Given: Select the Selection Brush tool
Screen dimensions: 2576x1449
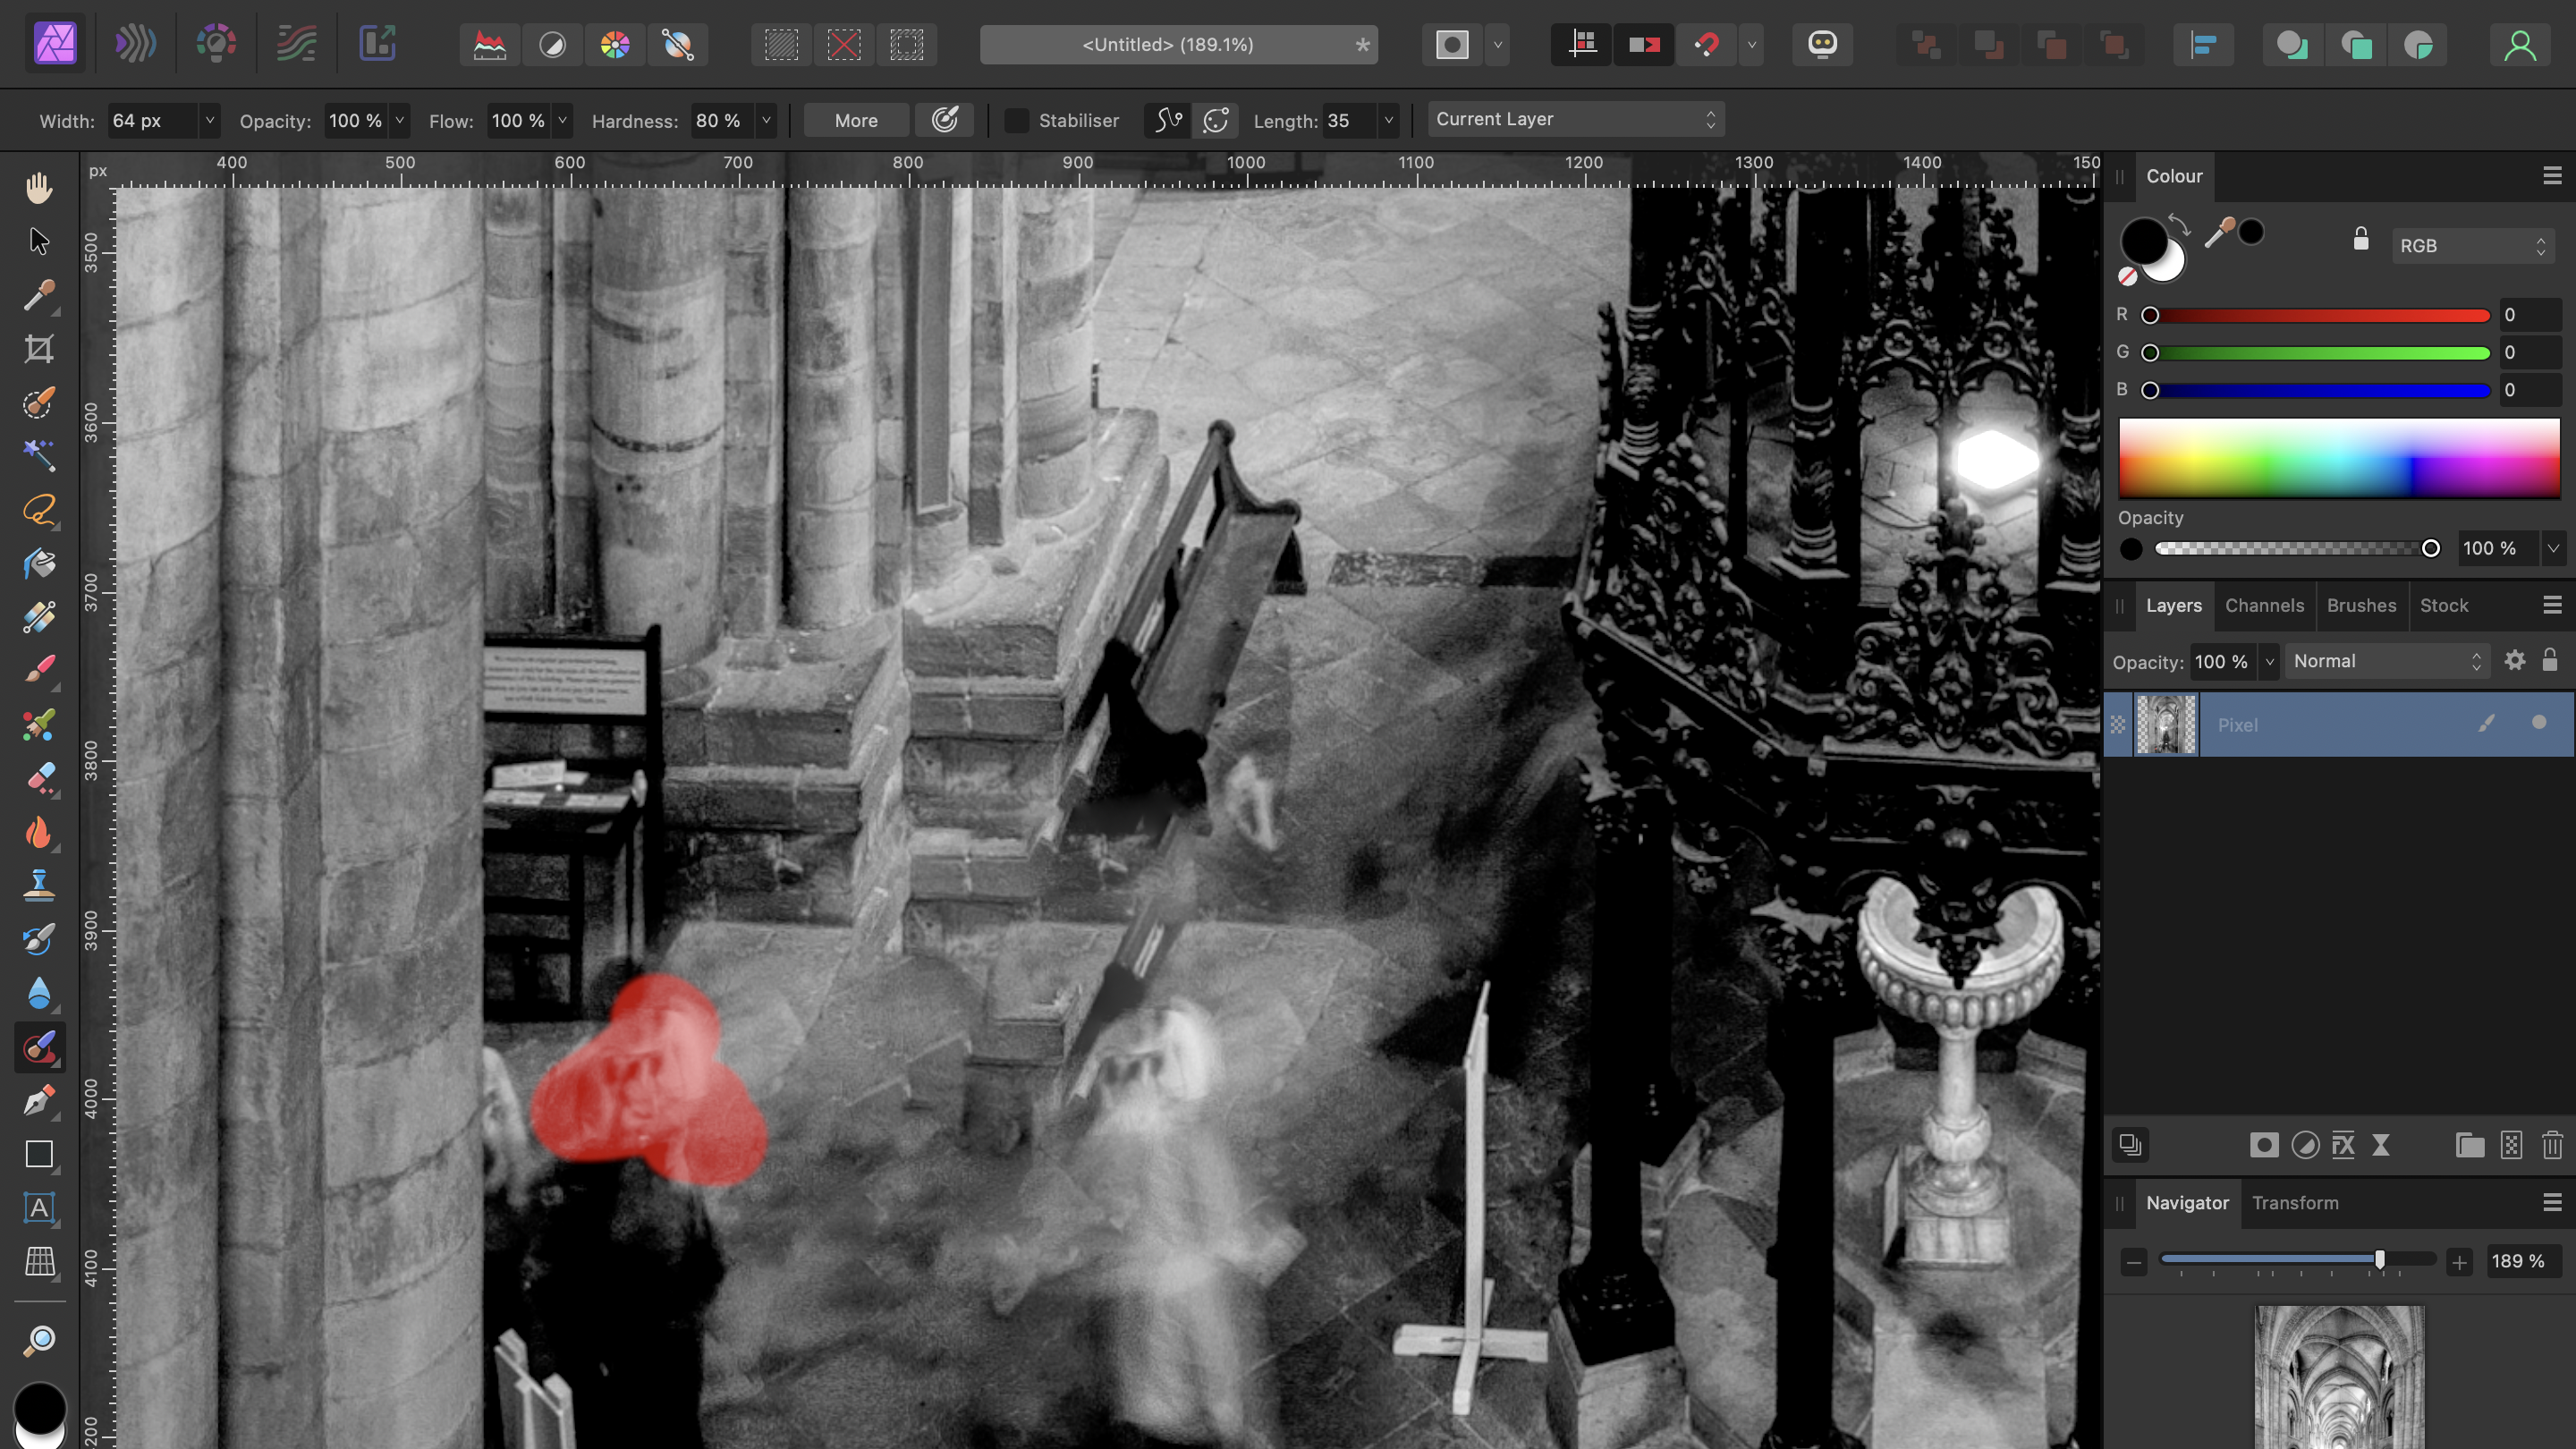Looking at the screenshot, I should (39, 403).
